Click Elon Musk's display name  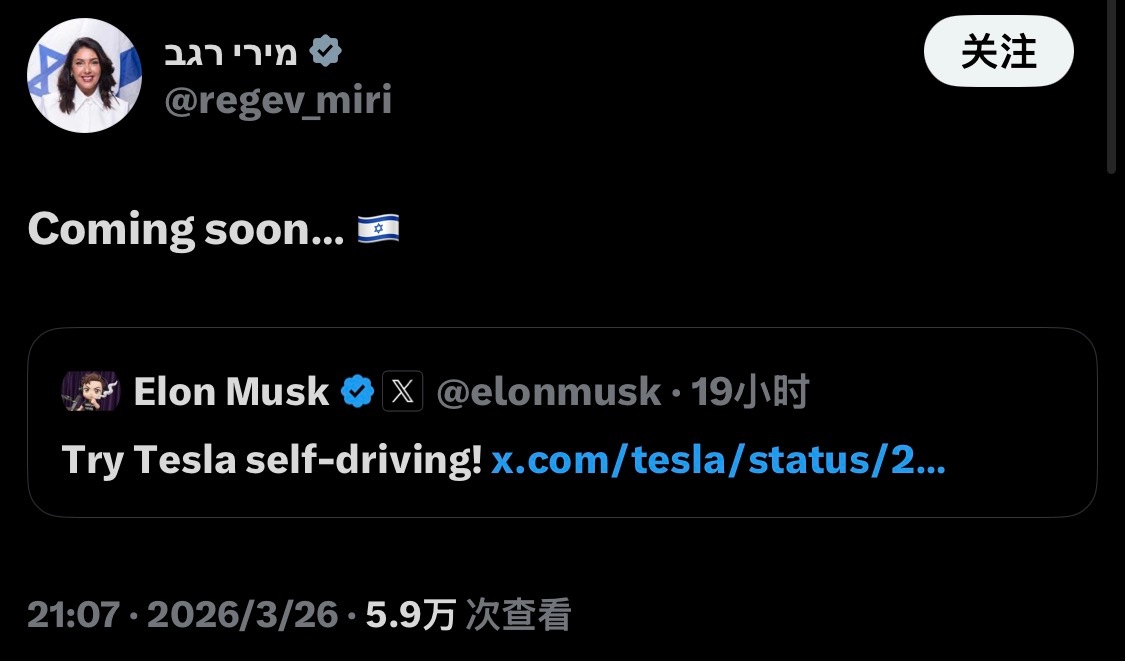(x=230, y=391)
